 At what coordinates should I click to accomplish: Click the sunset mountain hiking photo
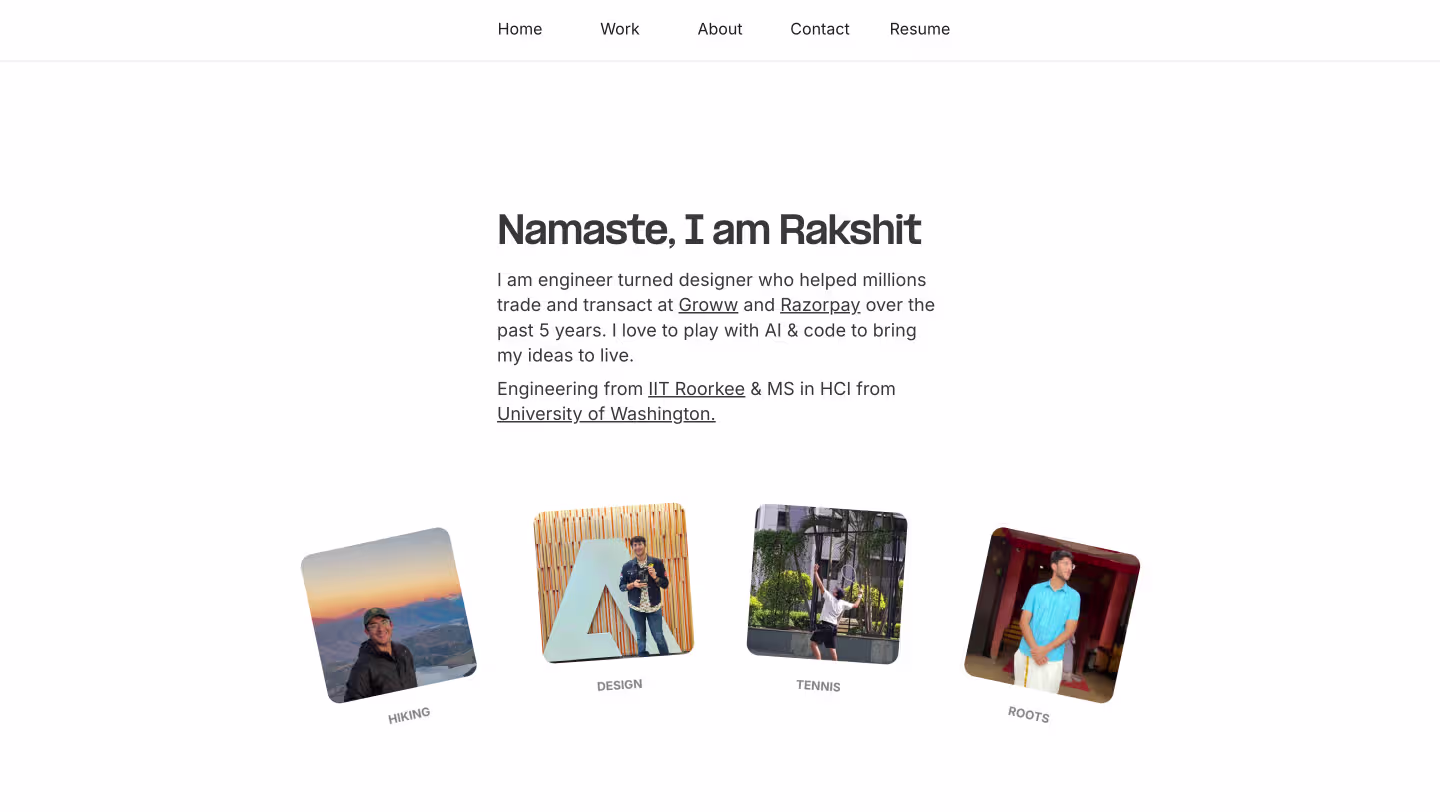pyautogui.click(x=389, y=615)
